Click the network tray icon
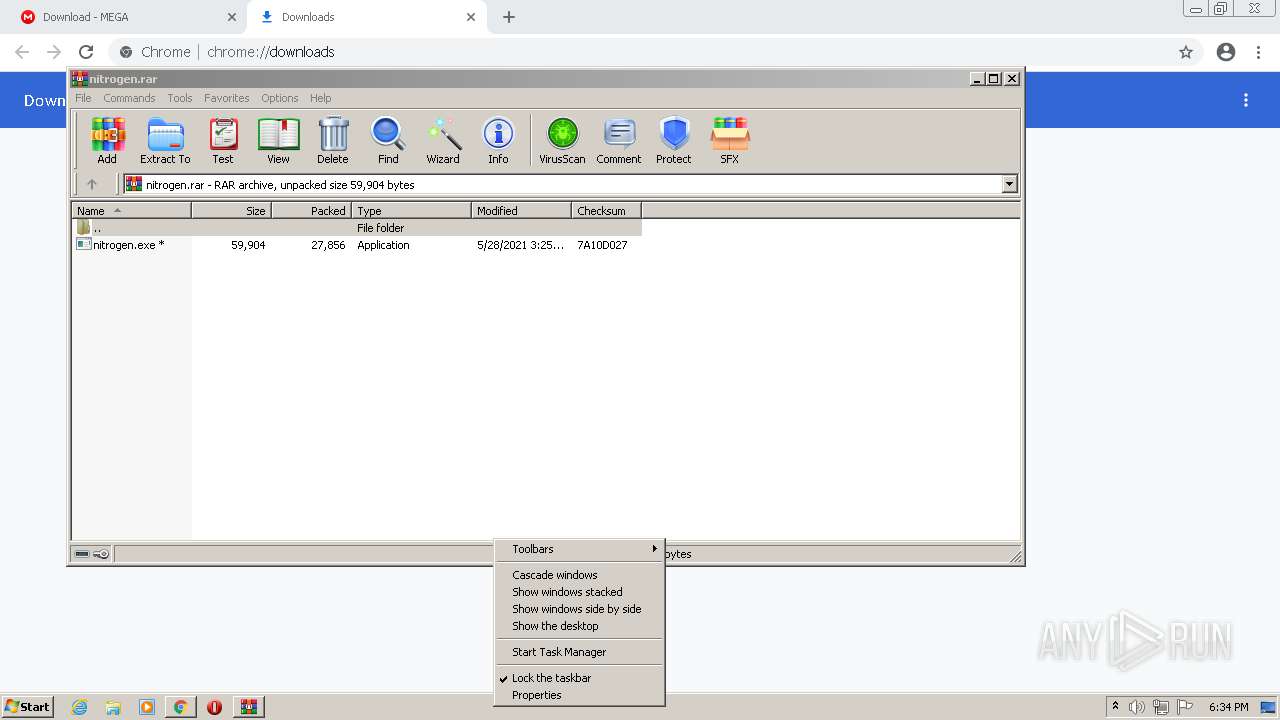 1161,707
